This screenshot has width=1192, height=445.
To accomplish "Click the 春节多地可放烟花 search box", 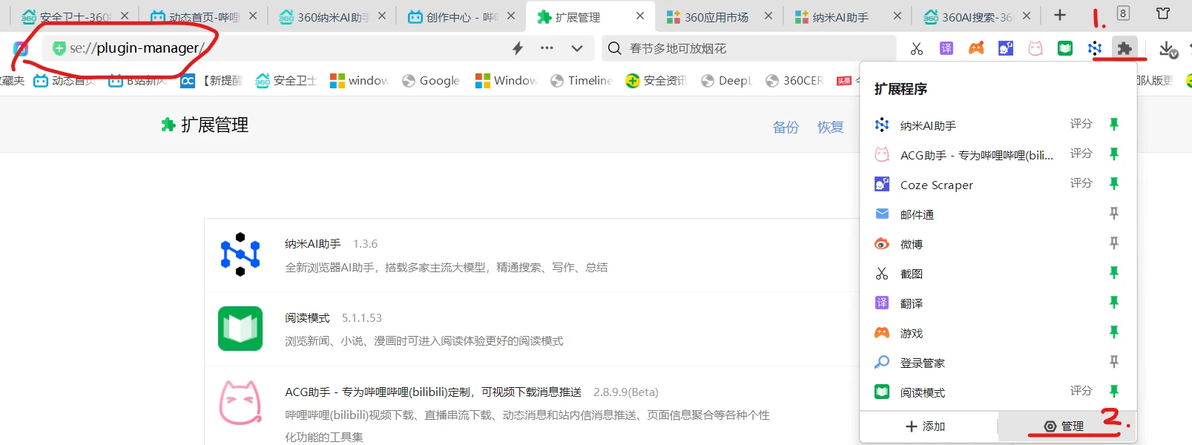I will point(749,48).
